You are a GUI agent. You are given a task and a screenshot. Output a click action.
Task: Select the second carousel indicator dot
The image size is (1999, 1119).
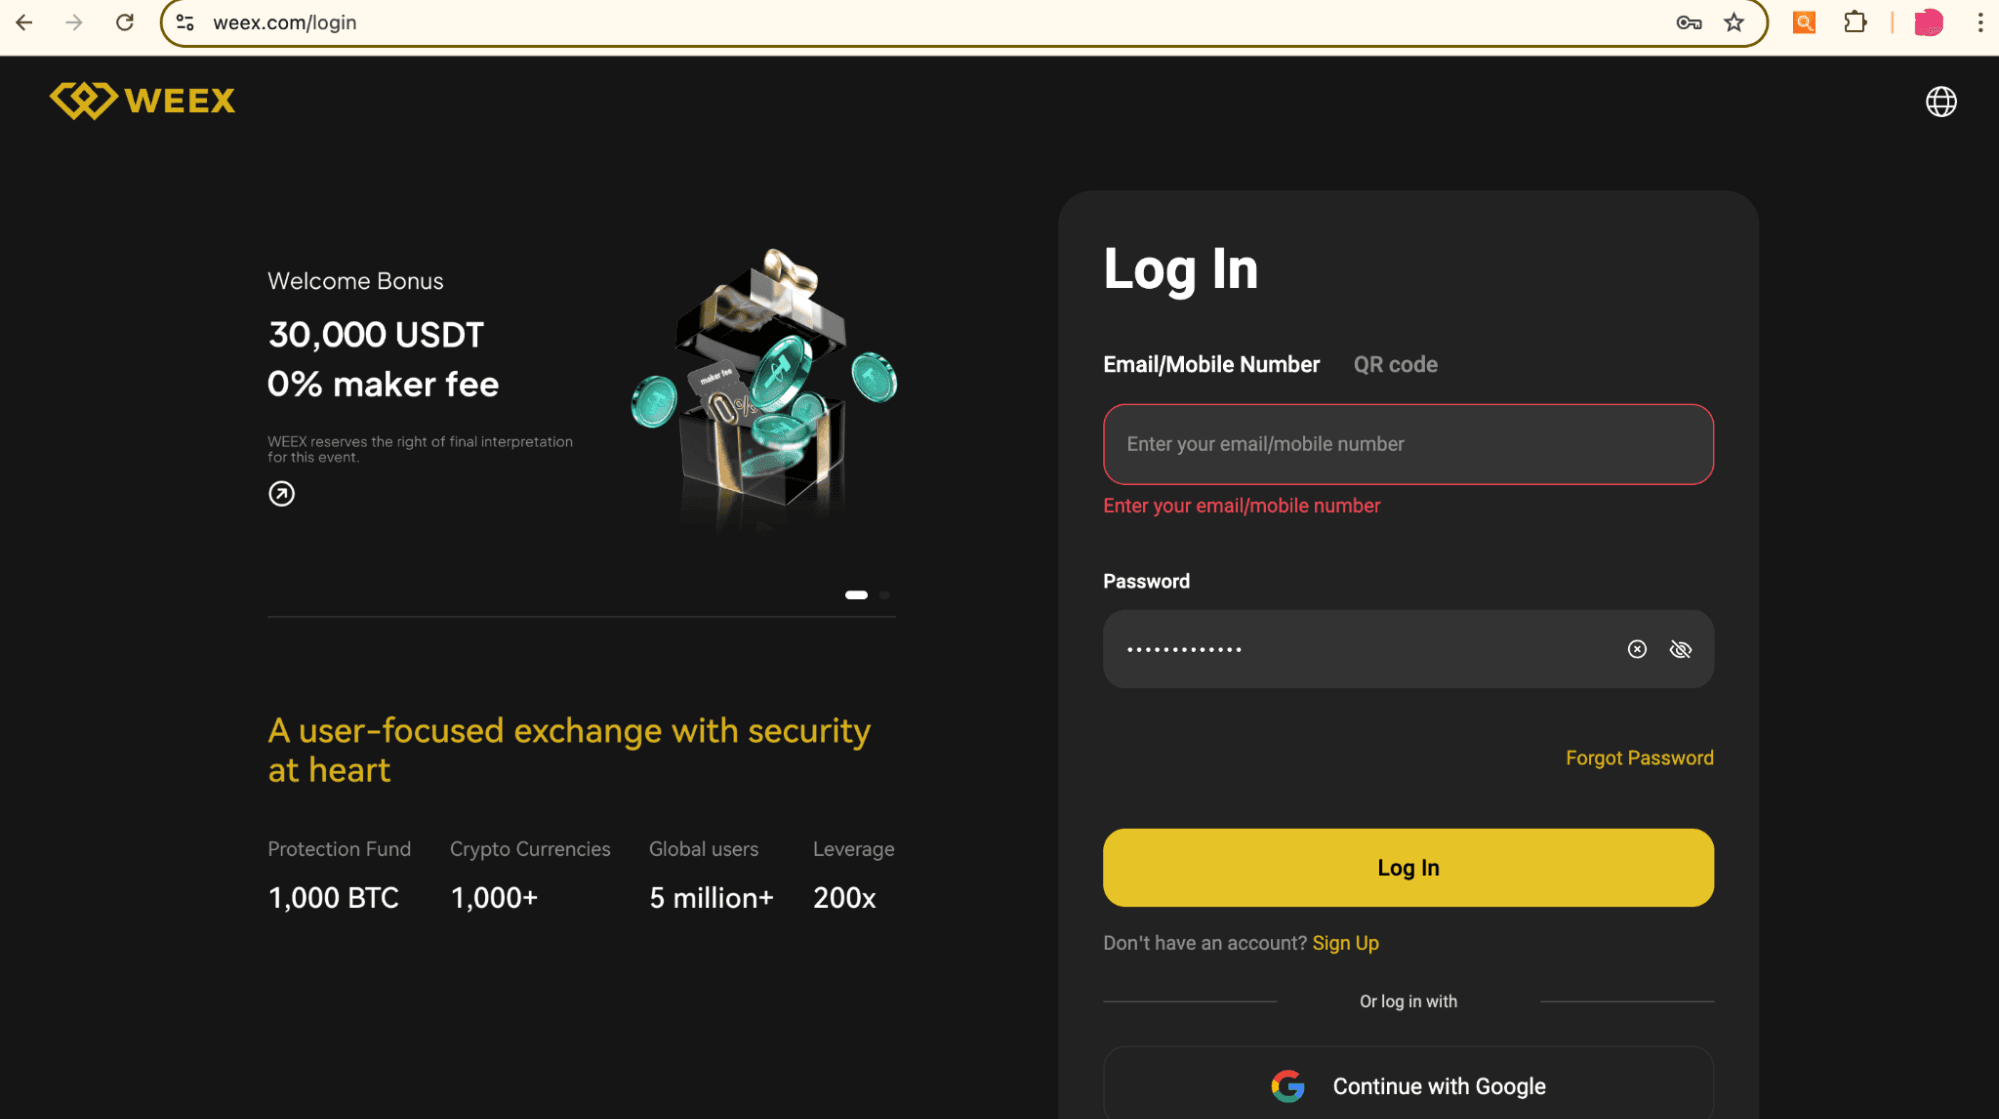click(x=884, y=595)
